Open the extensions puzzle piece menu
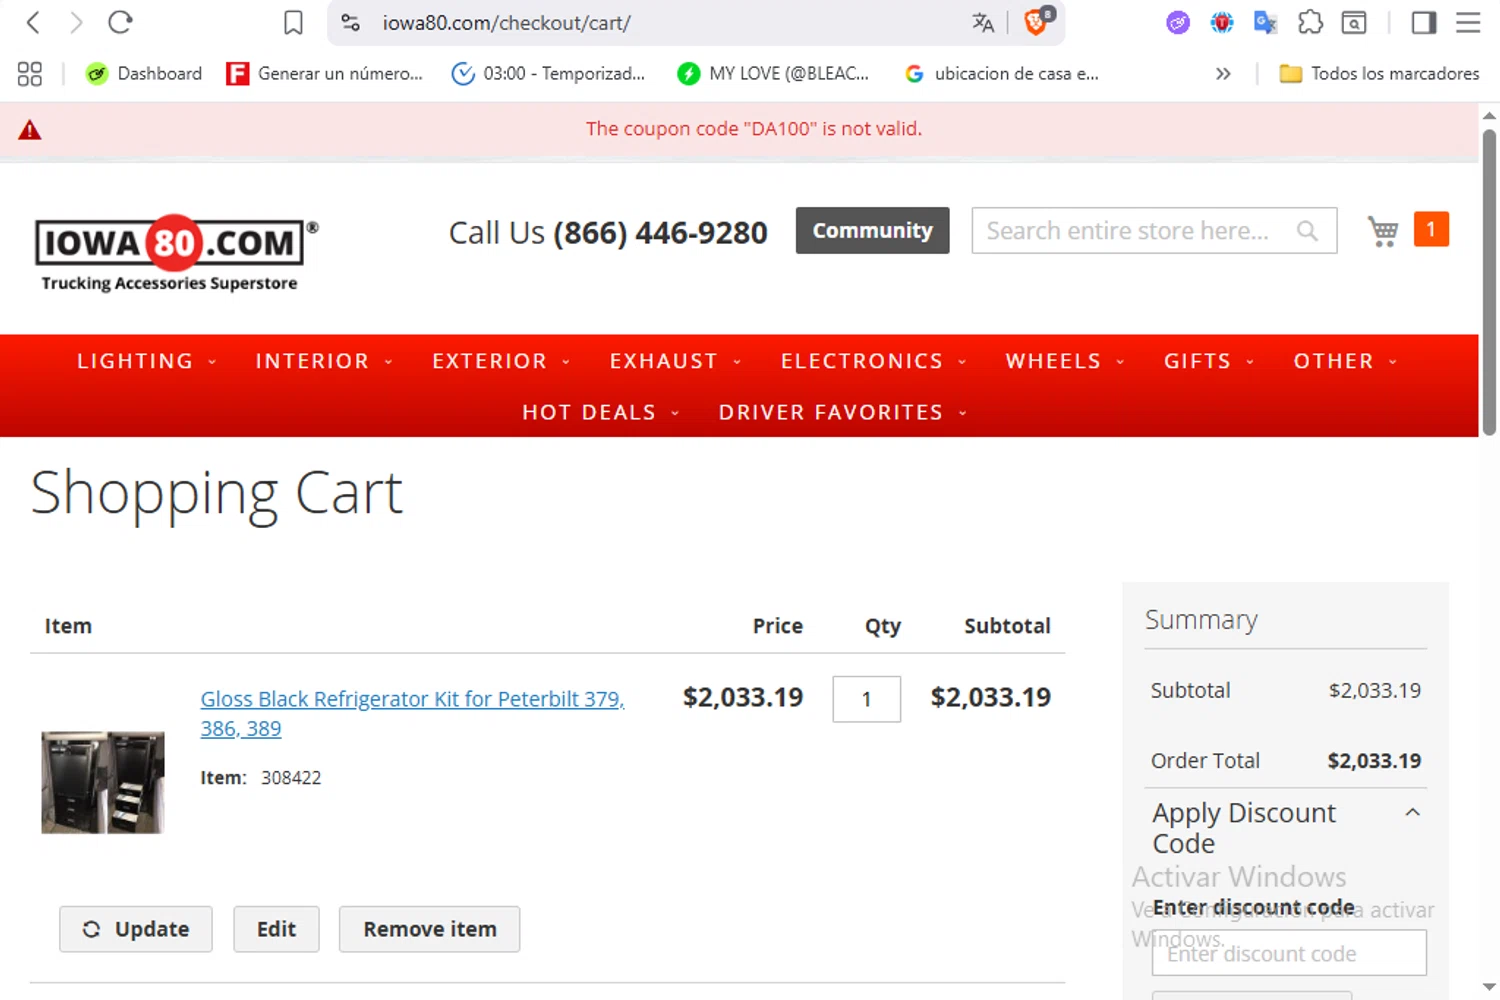 (1310, 22)
